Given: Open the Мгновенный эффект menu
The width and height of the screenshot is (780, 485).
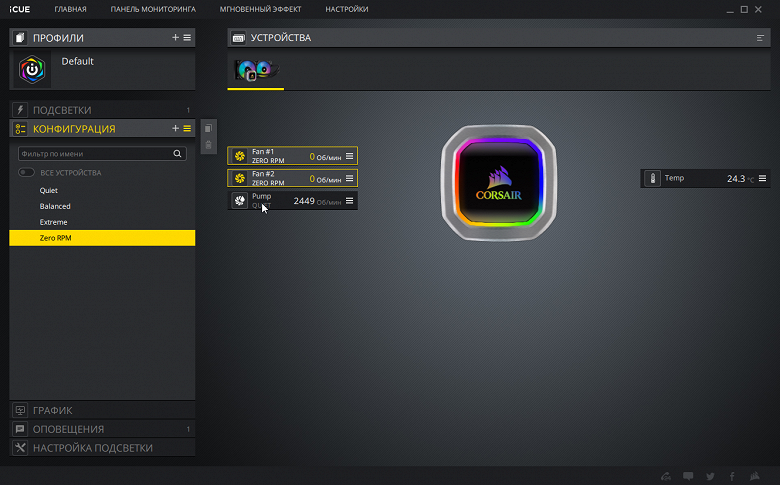Looking at the screenshot, I should pyautogui.click(x=260, y=9).
